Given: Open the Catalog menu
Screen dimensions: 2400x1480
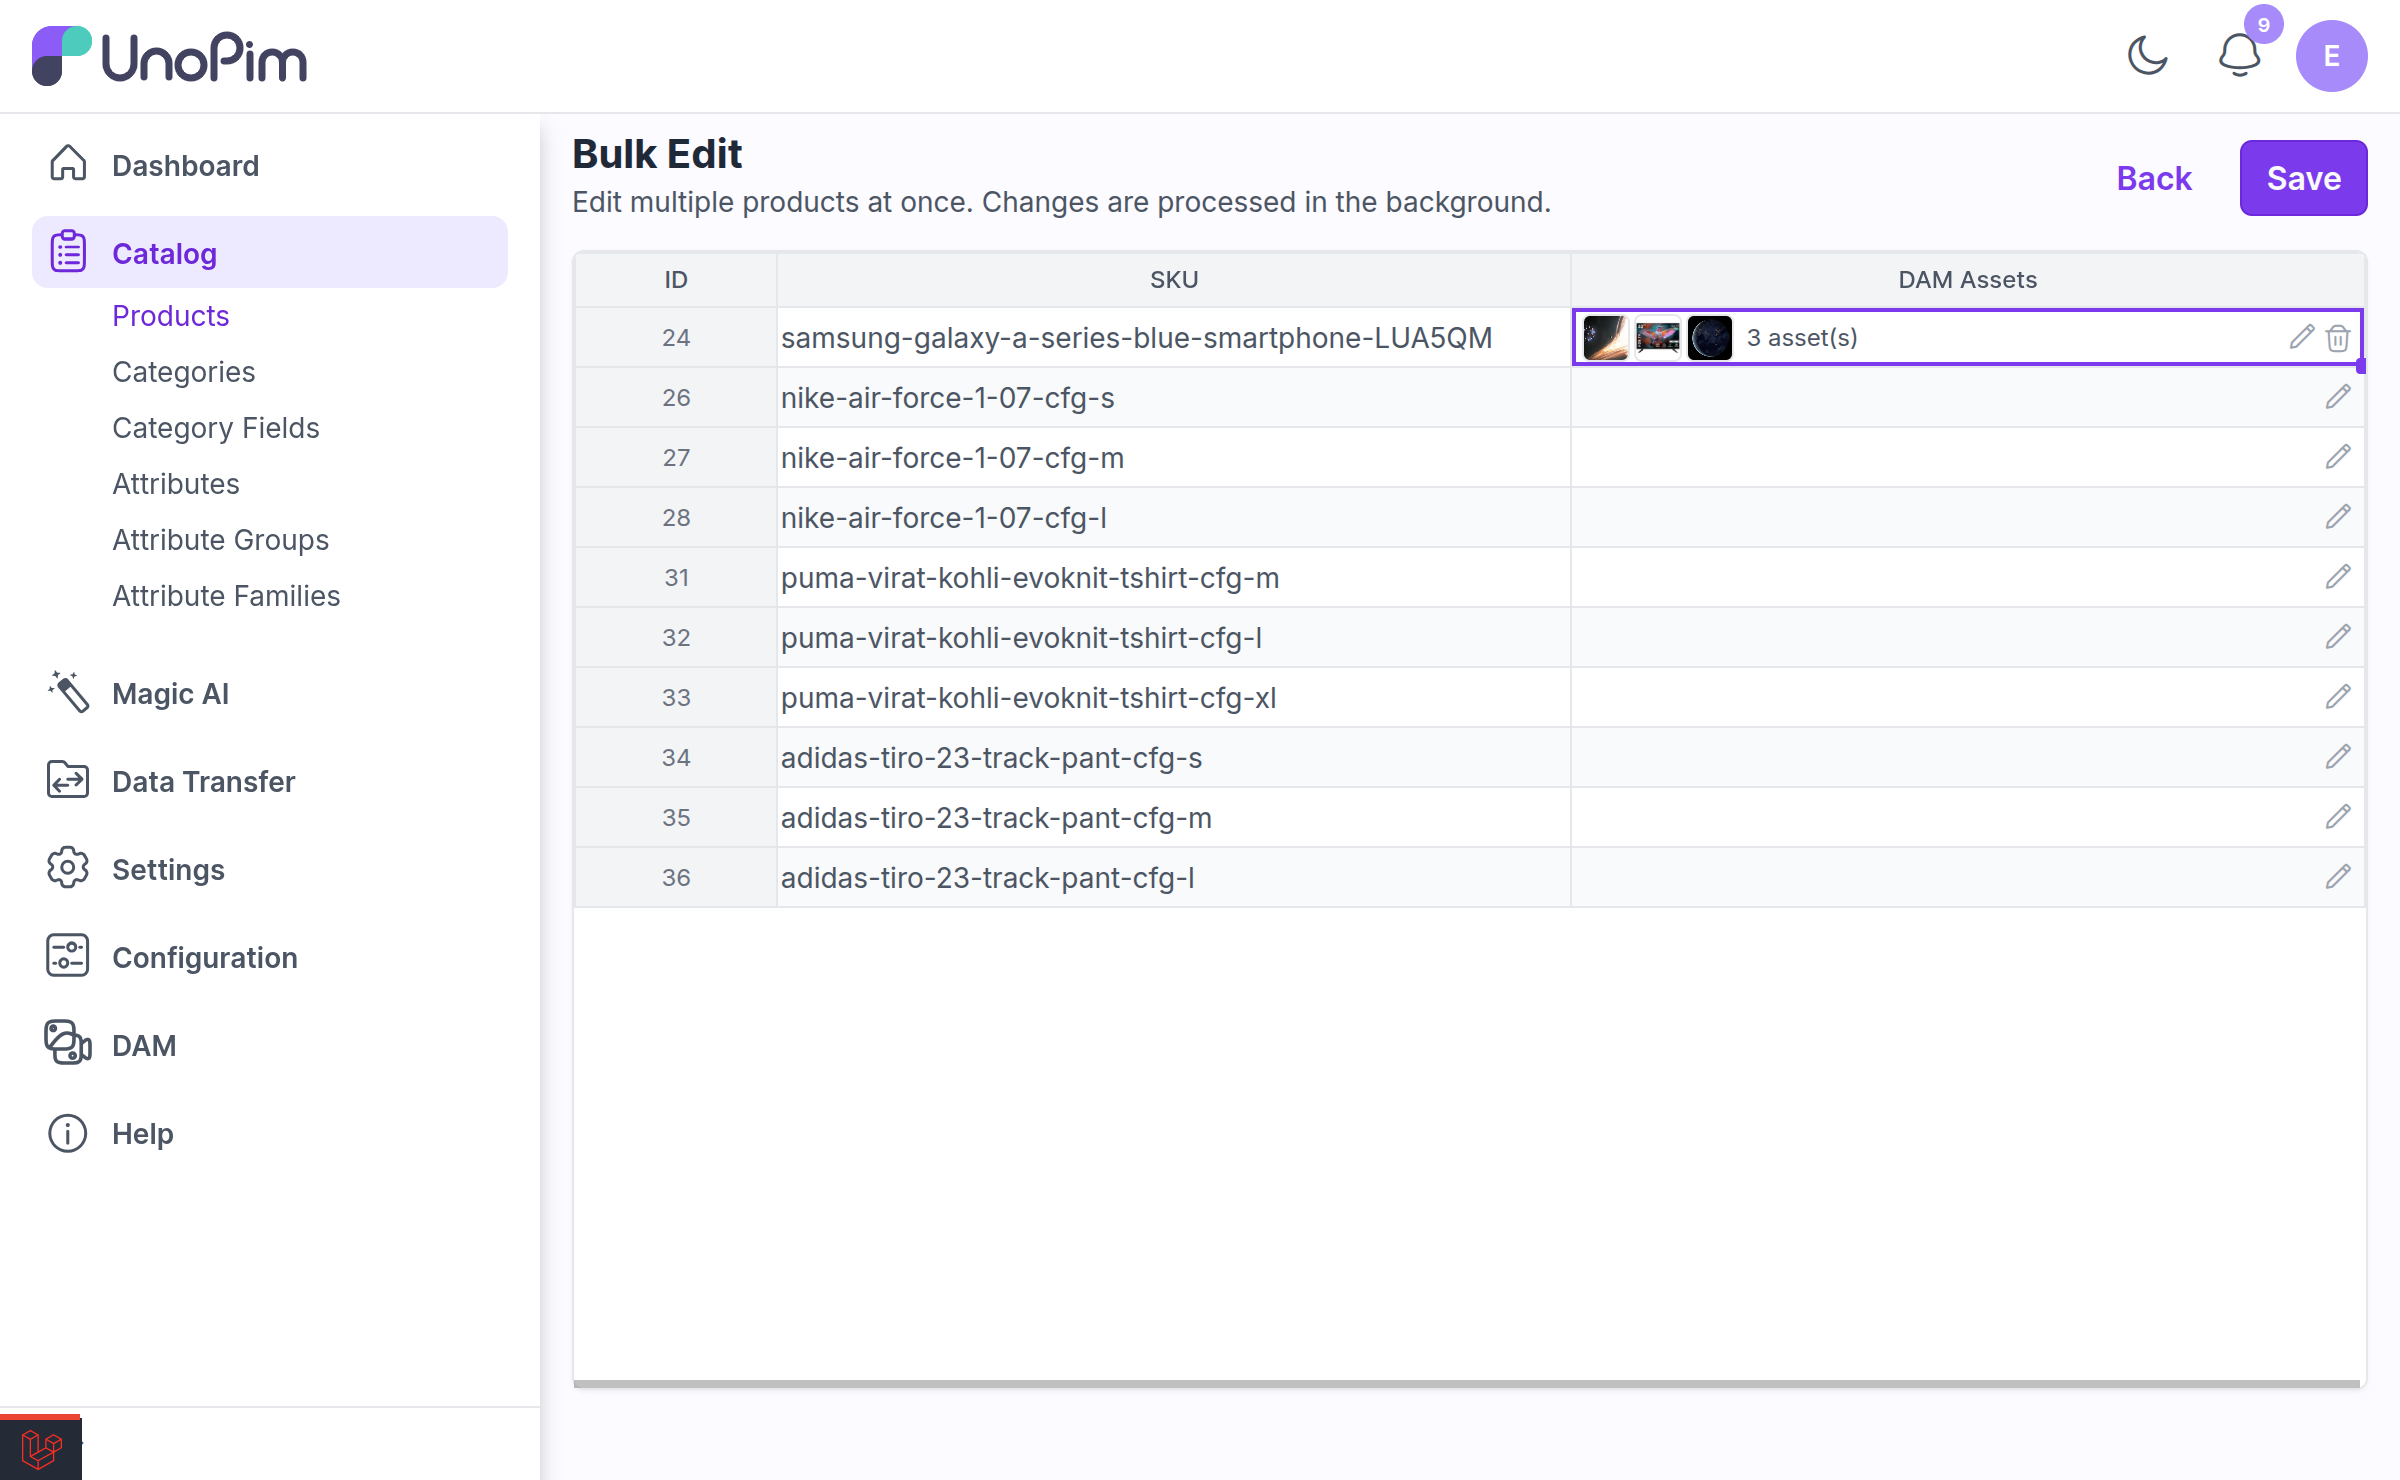Looking at the screenshot, I should [270, 252].
